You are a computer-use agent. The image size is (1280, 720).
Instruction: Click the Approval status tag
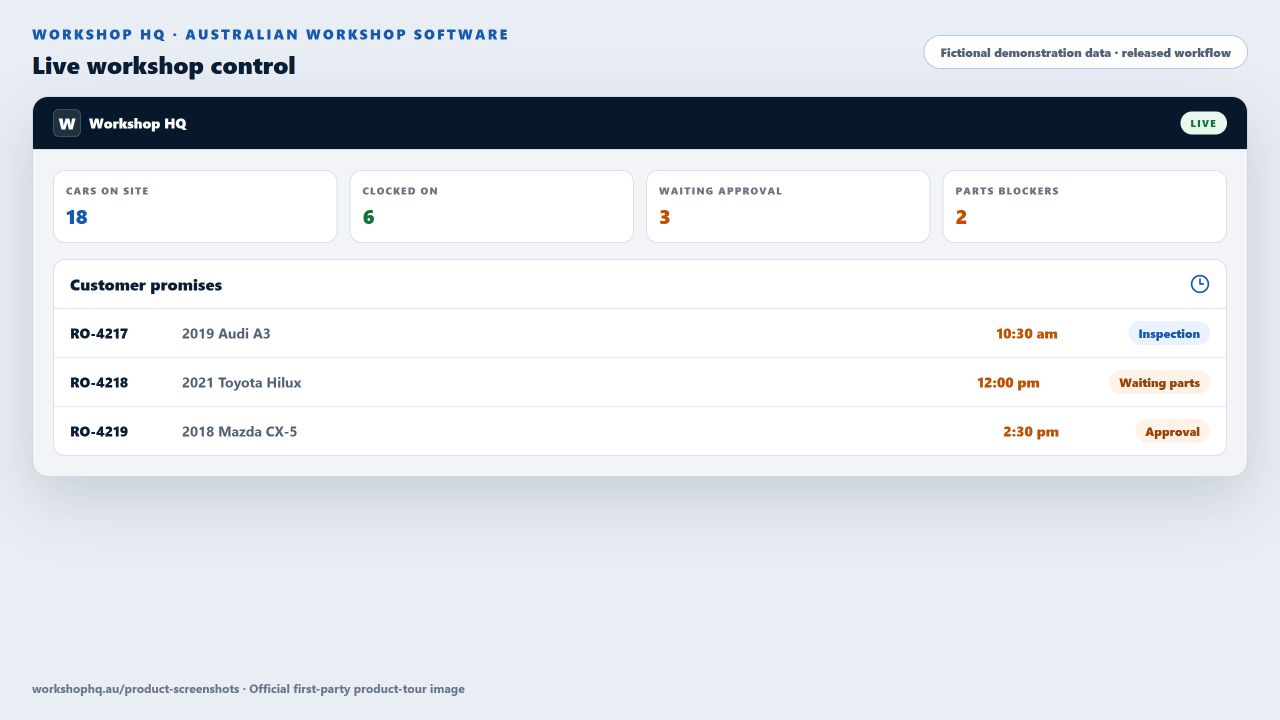pos(1172,432)
